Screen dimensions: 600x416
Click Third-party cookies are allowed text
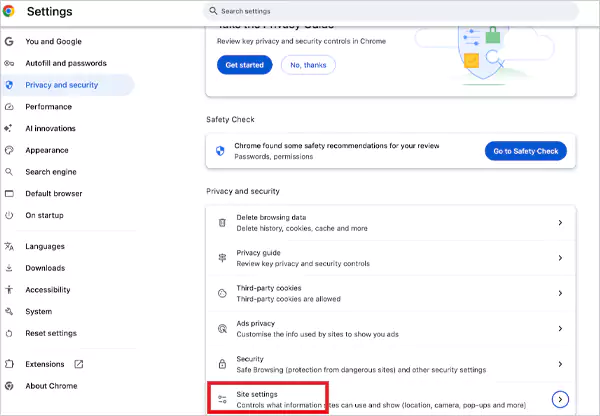(x=289, y=299)
